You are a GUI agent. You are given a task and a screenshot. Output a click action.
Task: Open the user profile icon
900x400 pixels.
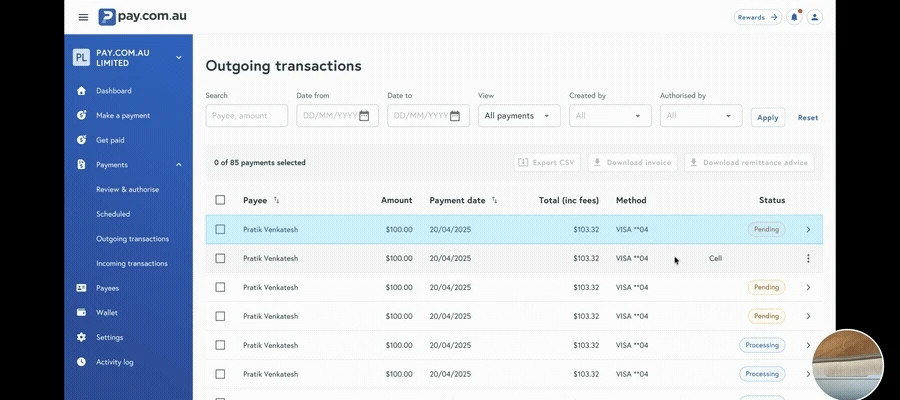click(x=814, y=17)
